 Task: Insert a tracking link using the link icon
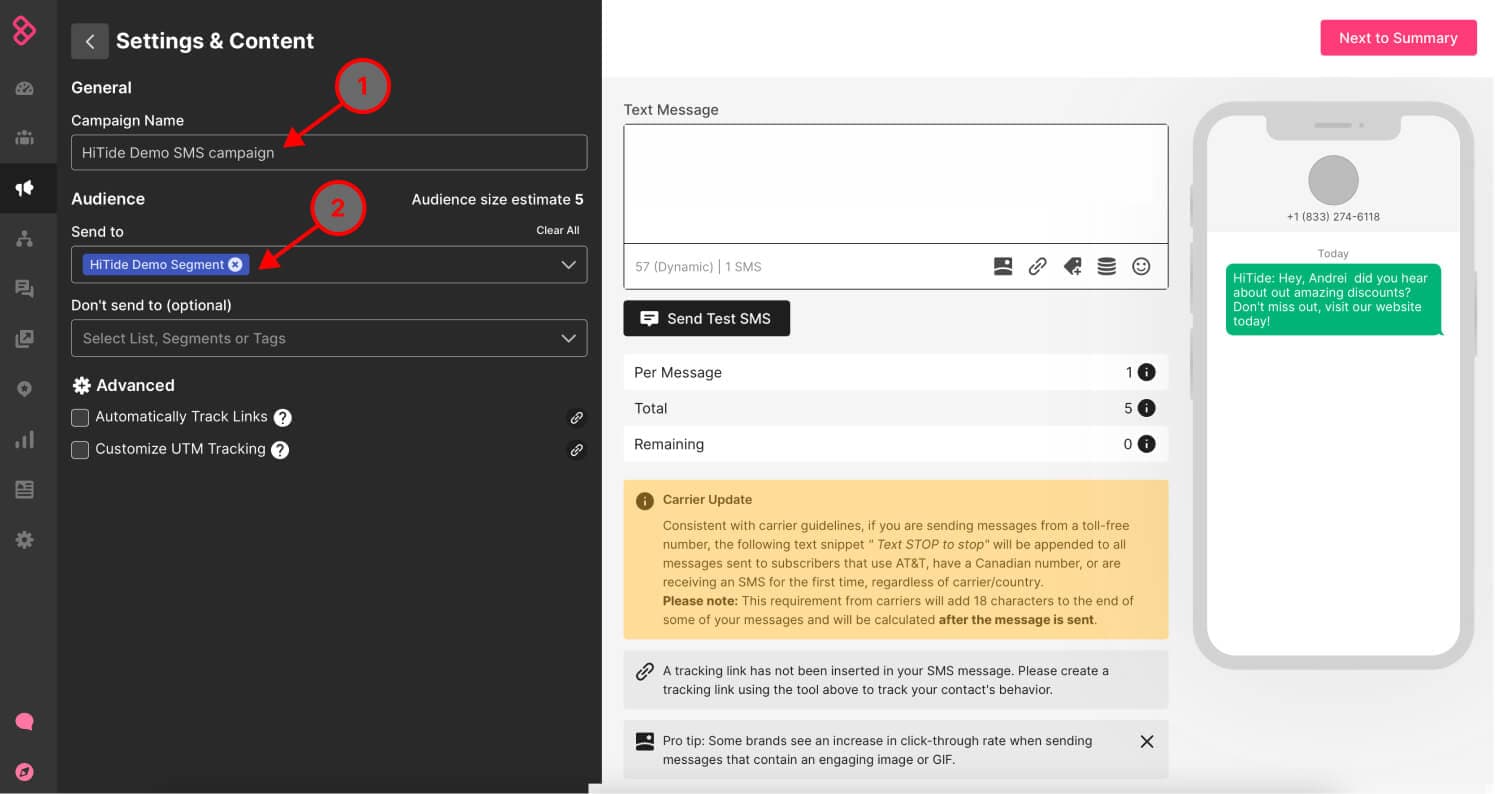[1038, 267]
